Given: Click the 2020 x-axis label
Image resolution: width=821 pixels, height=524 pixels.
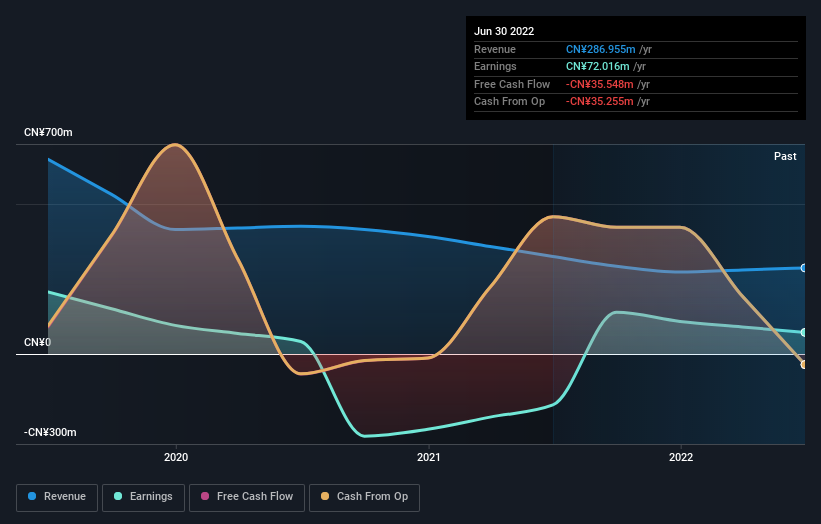Looking at the screenshot, I should tap(176, 457).
